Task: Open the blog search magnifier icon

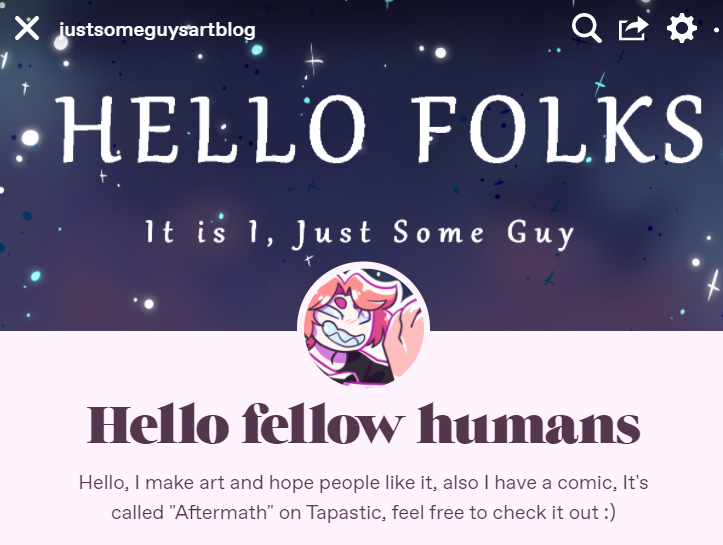Action: 587,28
